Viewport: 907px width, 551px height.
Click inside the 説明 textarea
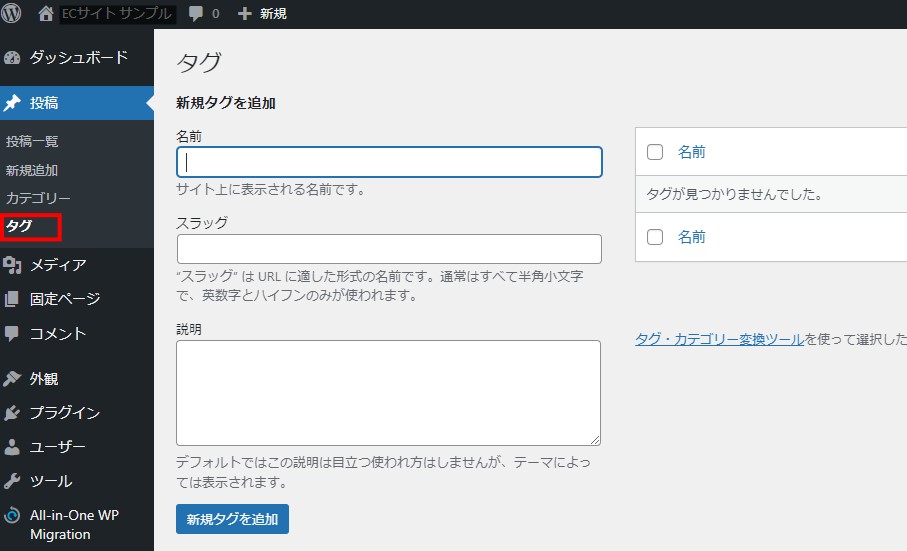pos(388,392)
